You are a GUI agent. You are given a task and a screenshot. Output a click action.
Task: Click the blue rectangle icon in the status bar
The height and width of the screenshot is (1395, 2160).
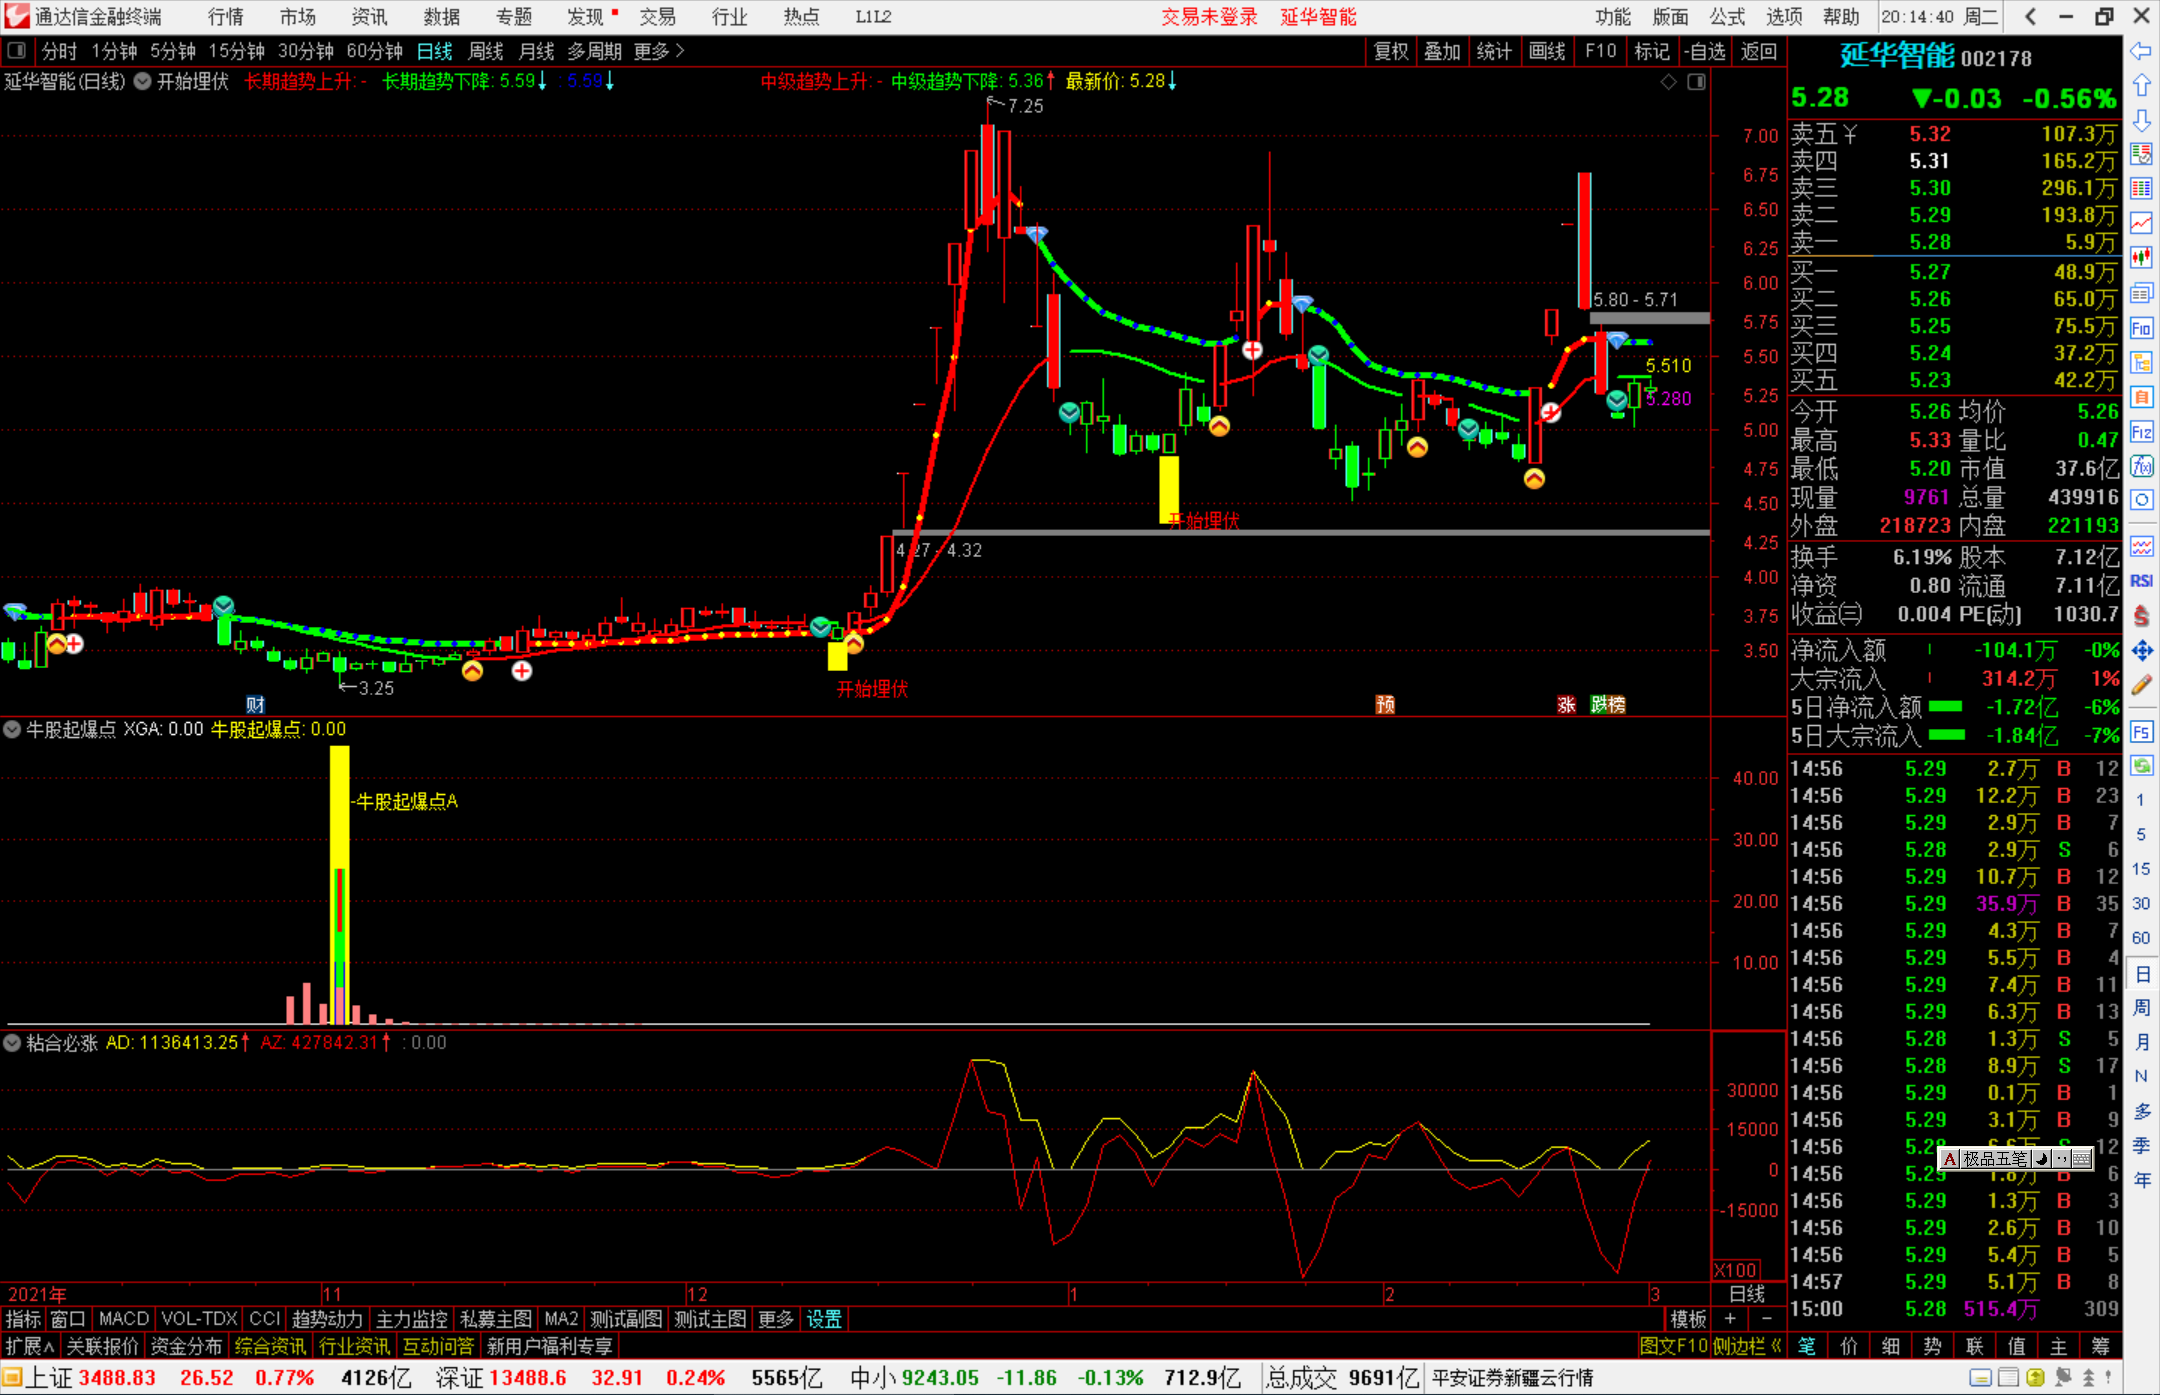point(1981,1378)
